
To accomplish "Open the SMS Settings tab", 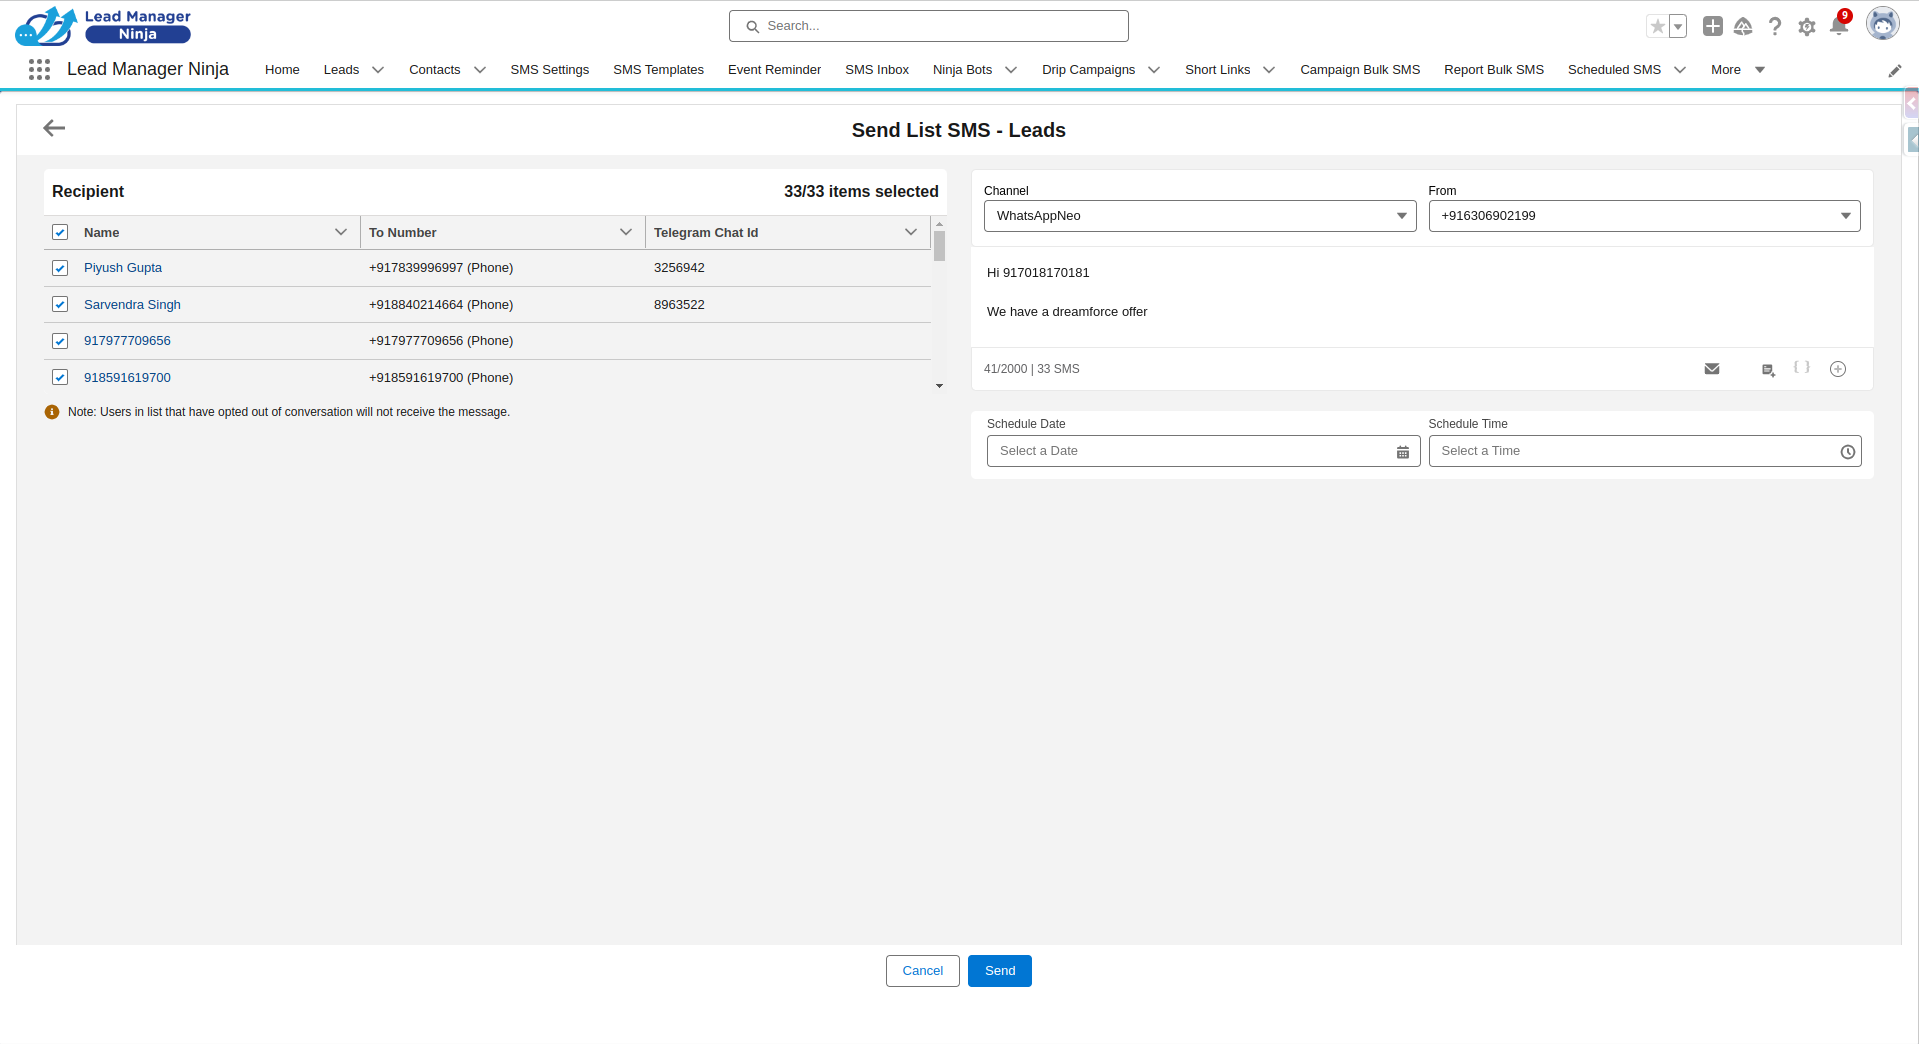I will [549, 70].
